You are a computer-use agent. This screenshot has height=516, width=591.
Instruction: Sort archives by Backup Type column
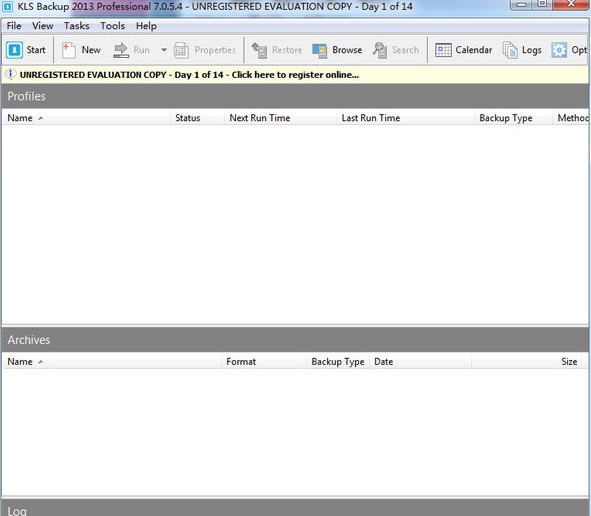pyautogui.click(x=338, y=362)
